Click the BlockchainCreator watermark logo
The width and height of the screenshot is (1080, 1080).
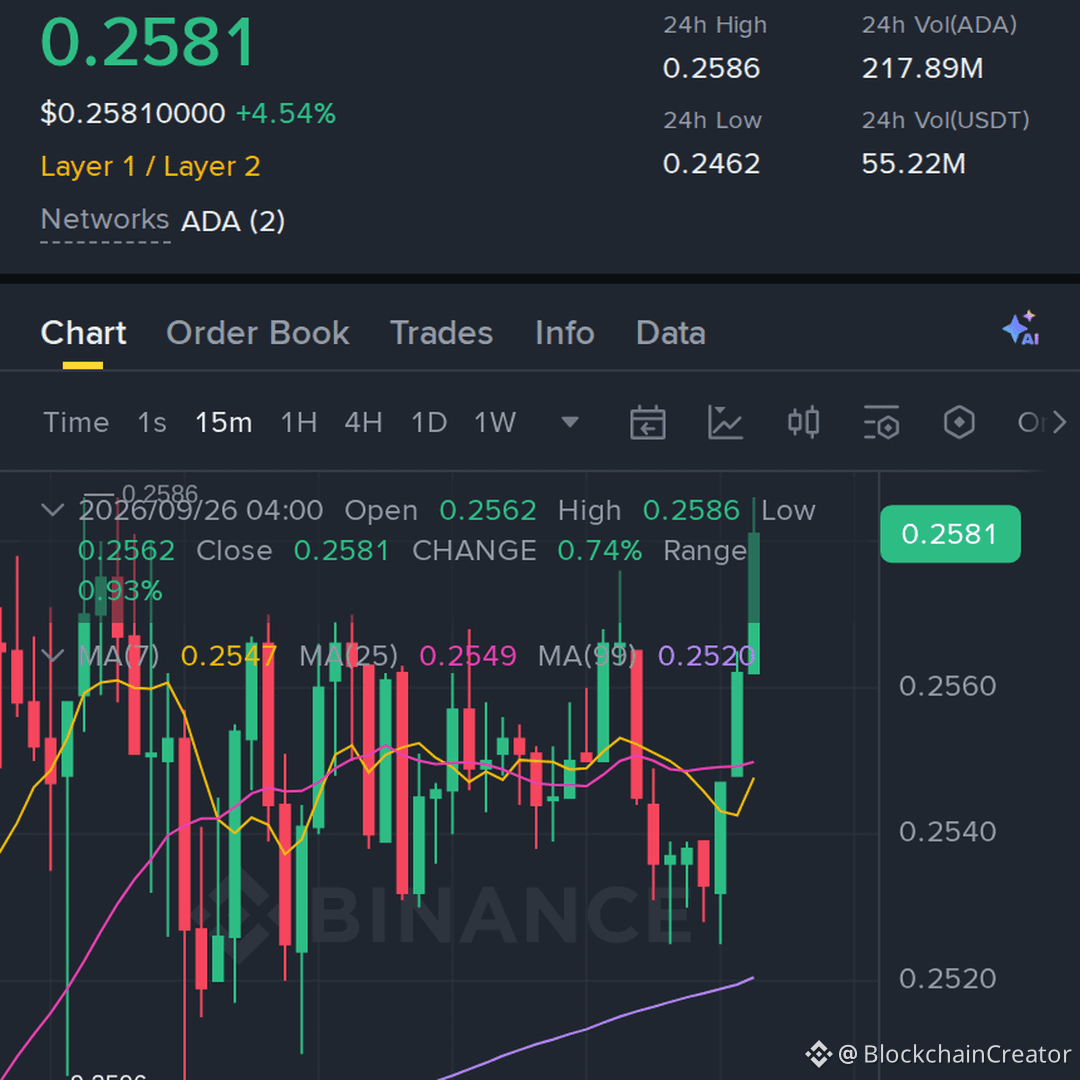(x=818, y=1054)
